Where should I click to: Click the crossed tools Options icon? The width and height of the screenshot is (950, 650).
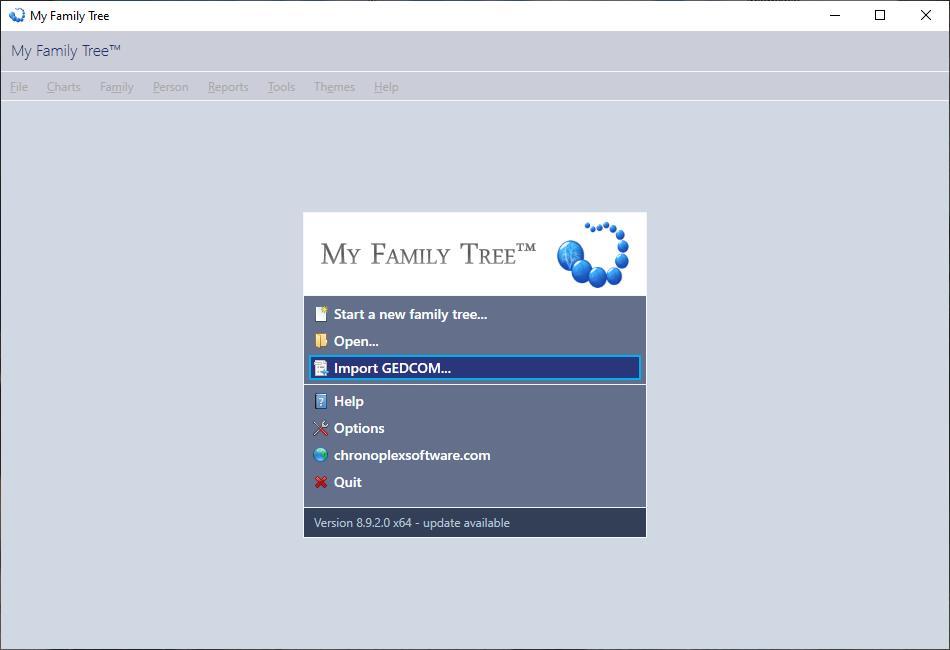tap(321, 428)
